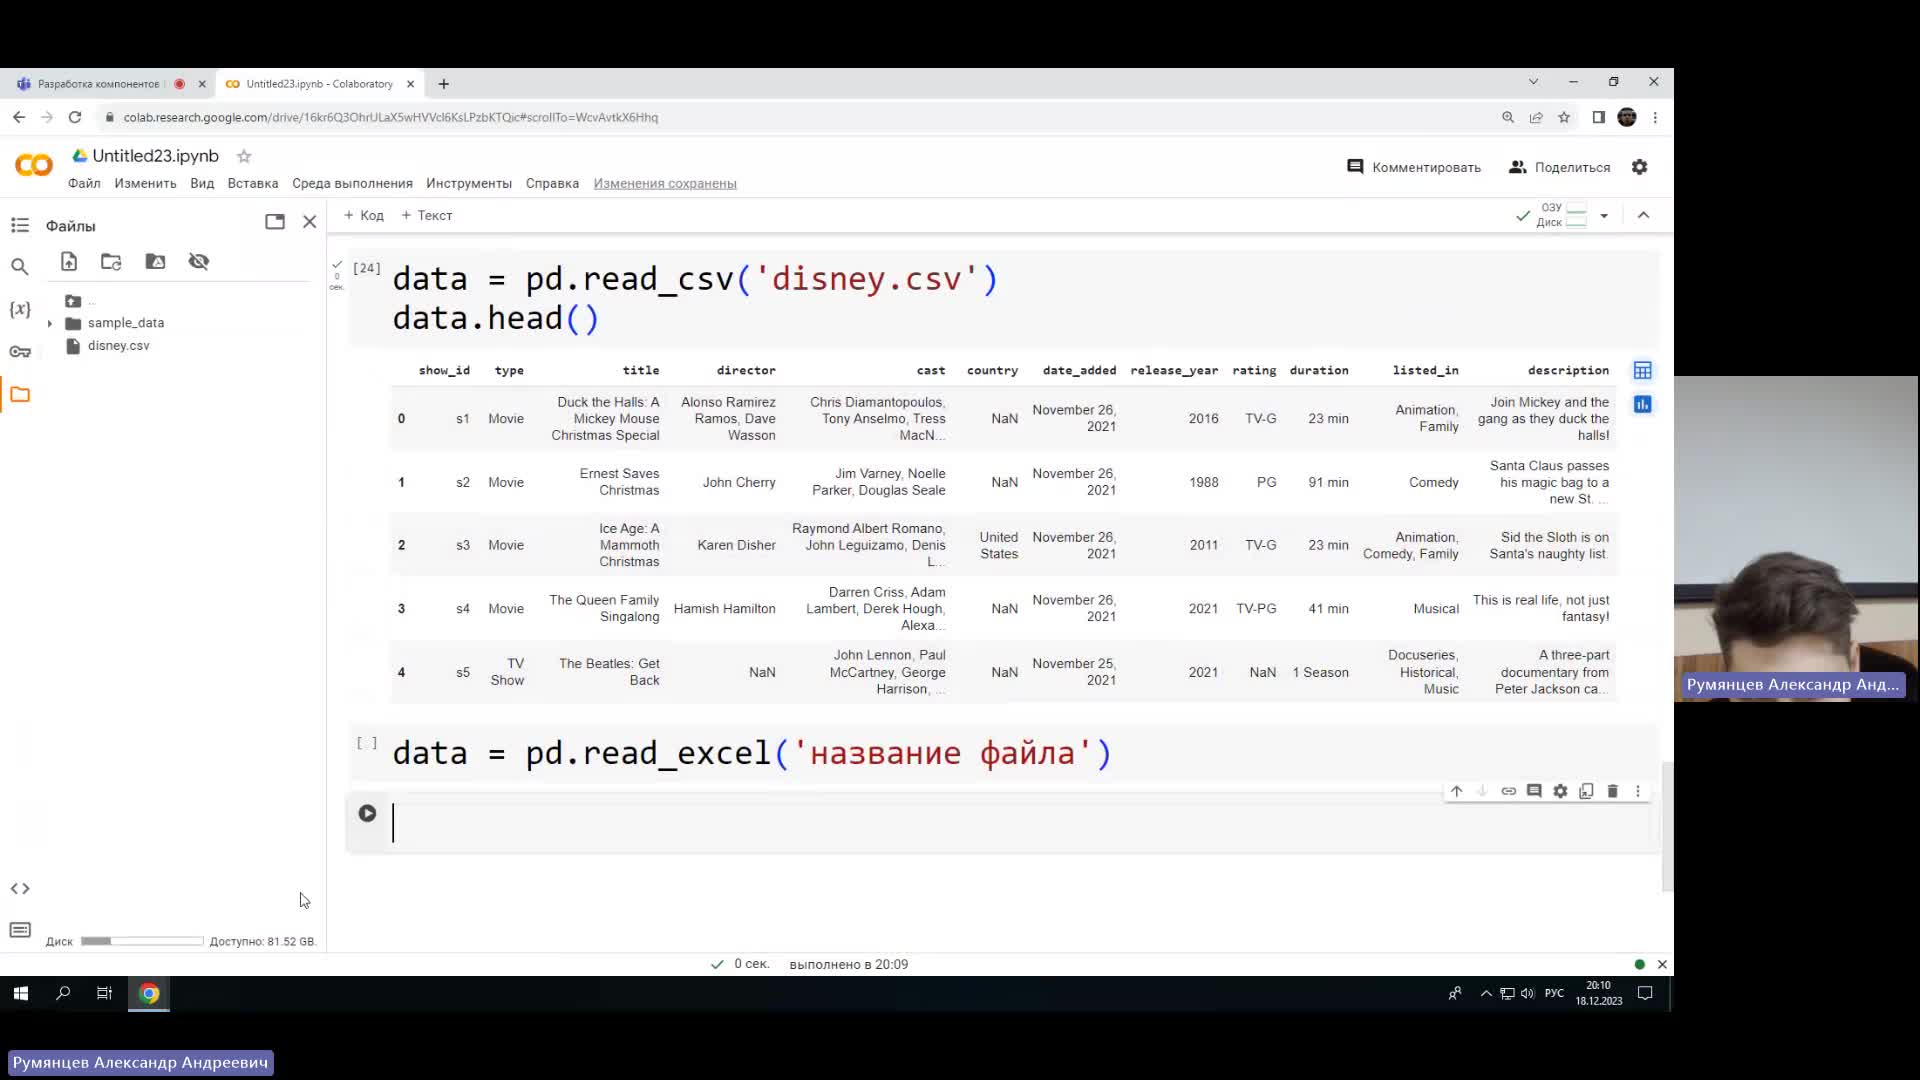
Task: Show hidden system tray icons
Action: point(1486,994)
